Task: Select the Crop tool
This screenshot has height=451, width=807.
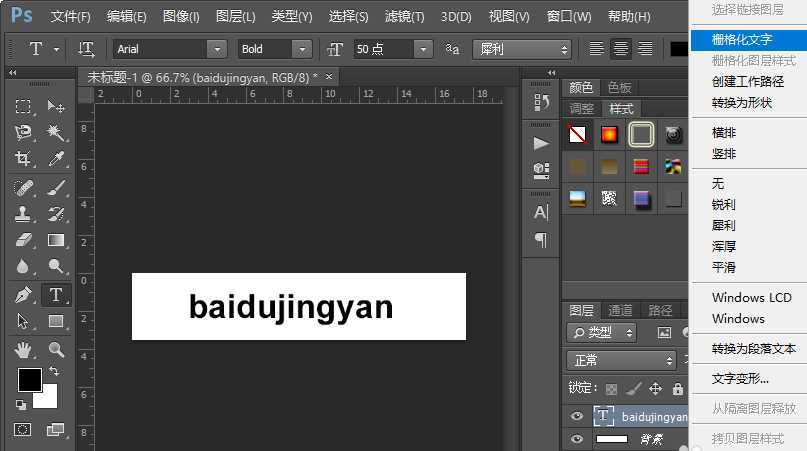Action: click(23, 159)
